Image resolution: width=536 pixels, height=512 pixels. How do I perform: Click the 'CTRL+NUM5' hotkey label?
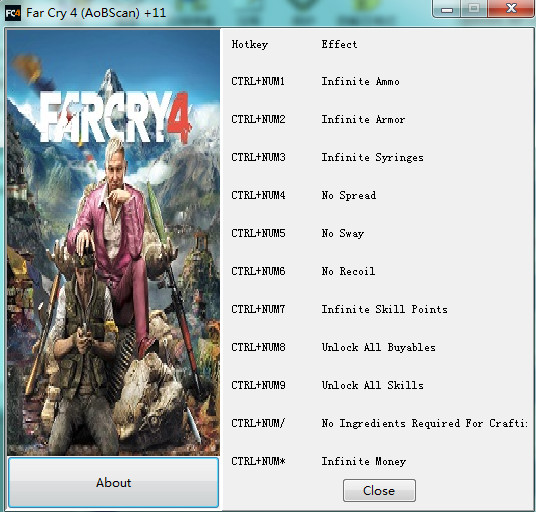coord(258,233)
